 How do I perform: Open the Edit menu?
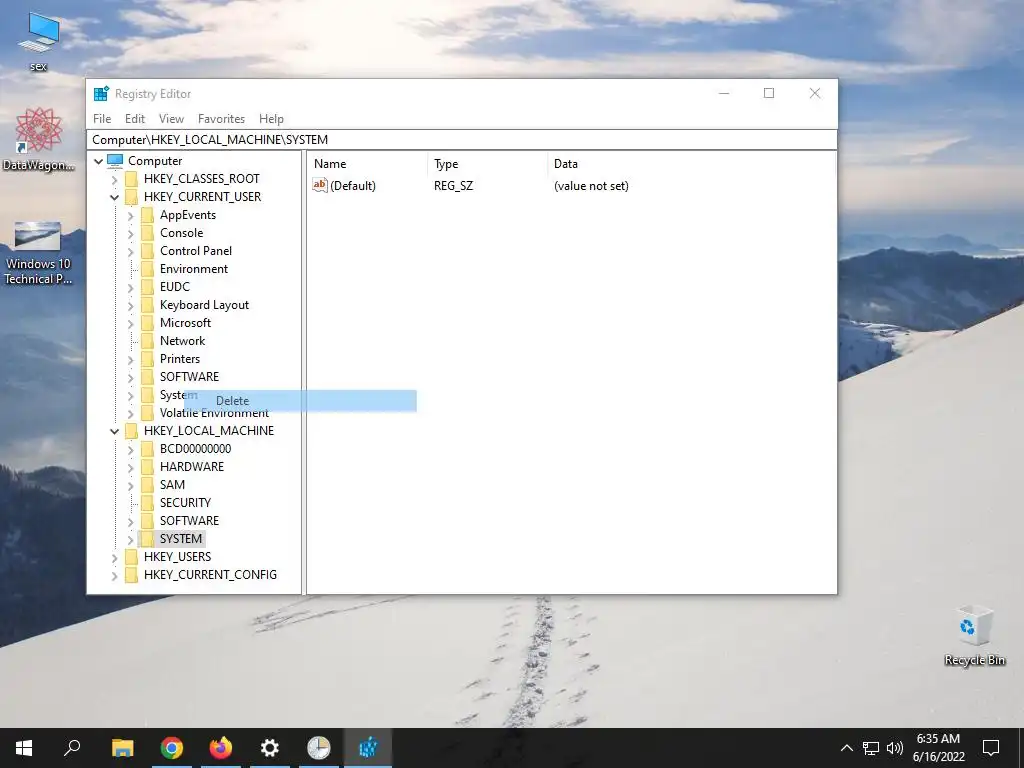point(135,119)
